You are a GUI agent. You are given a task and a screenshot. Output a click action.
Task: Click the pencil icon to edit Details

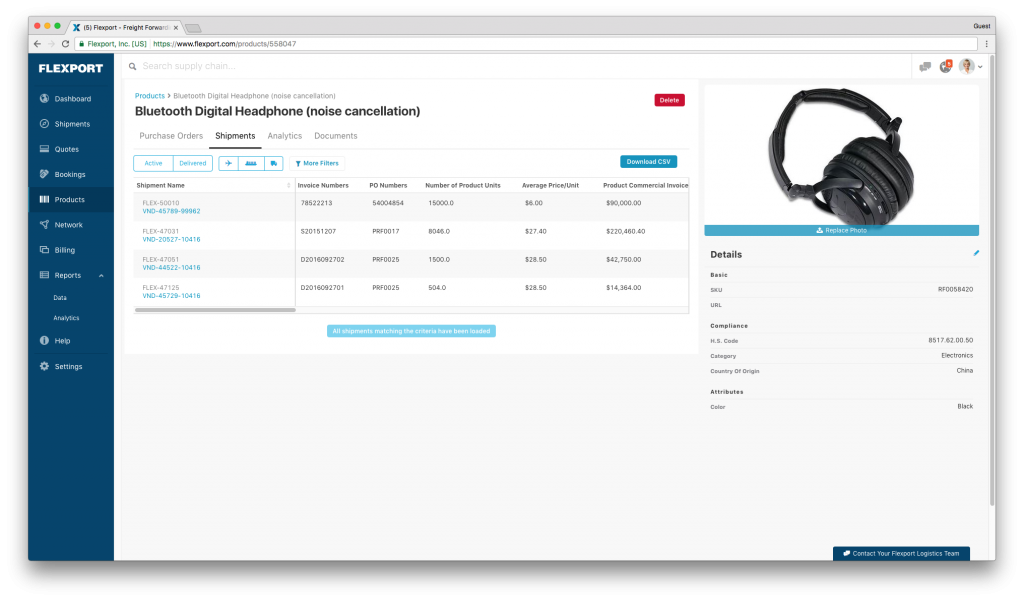[976, 253]
